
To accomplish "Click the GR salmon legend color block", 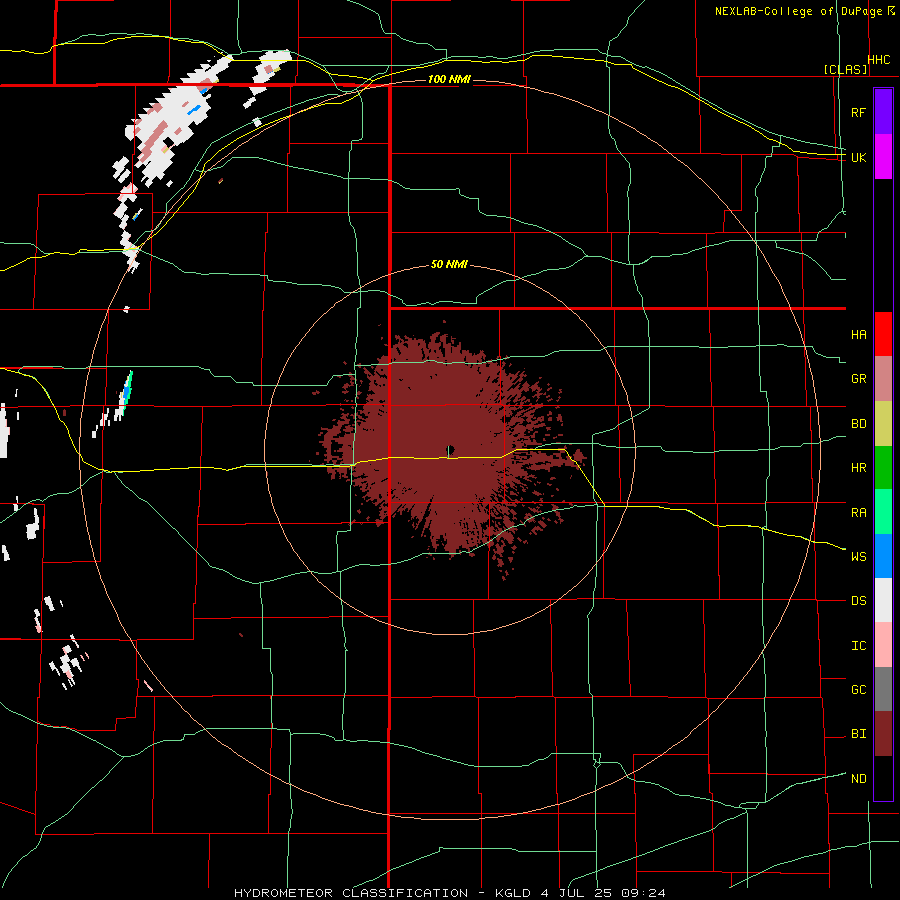I will (883, 378).
